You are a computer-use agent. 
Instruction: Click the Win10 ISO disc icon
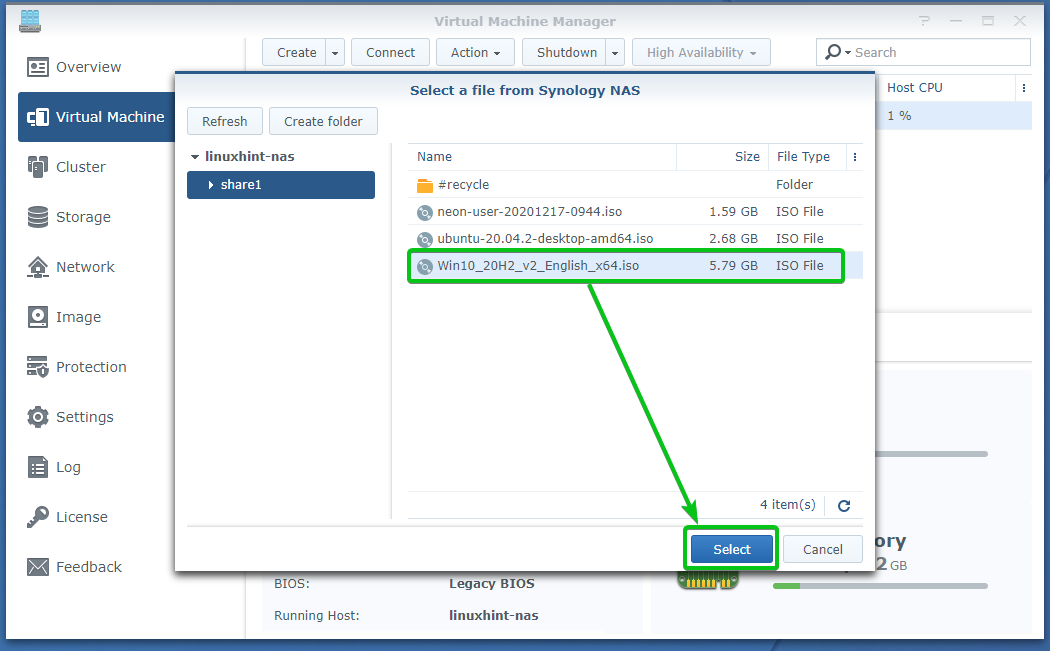(x=425, y=267)
